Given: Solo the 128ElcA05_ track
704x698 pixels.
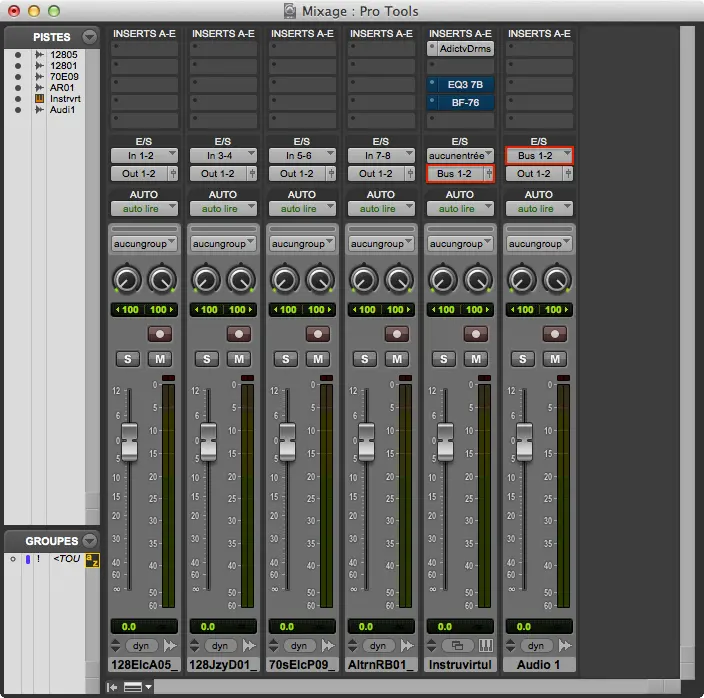Looking at the screenshot, I should point(128,359).
